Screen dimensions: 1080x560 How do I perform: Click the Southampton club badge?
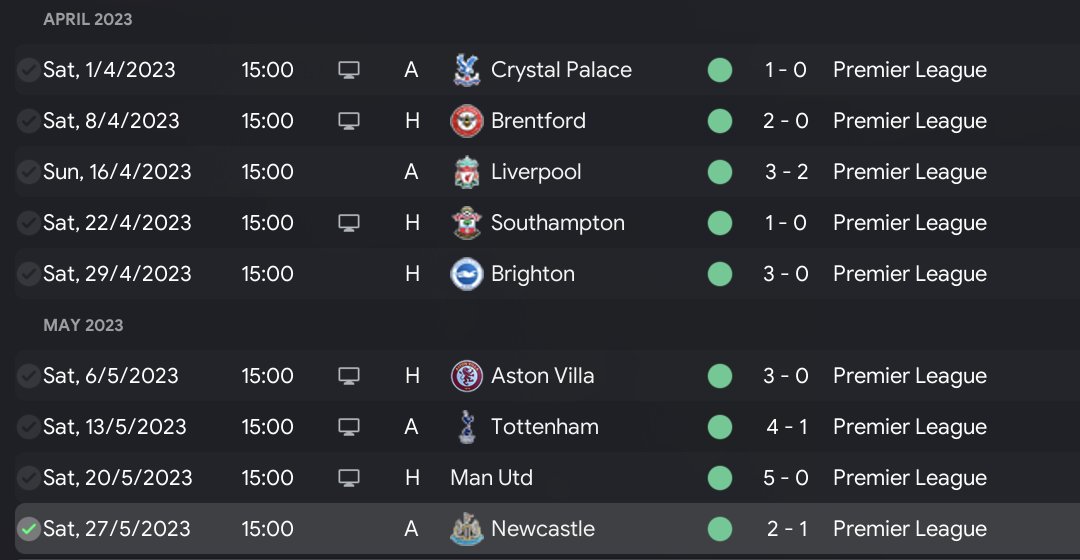(x=466, y=223)
